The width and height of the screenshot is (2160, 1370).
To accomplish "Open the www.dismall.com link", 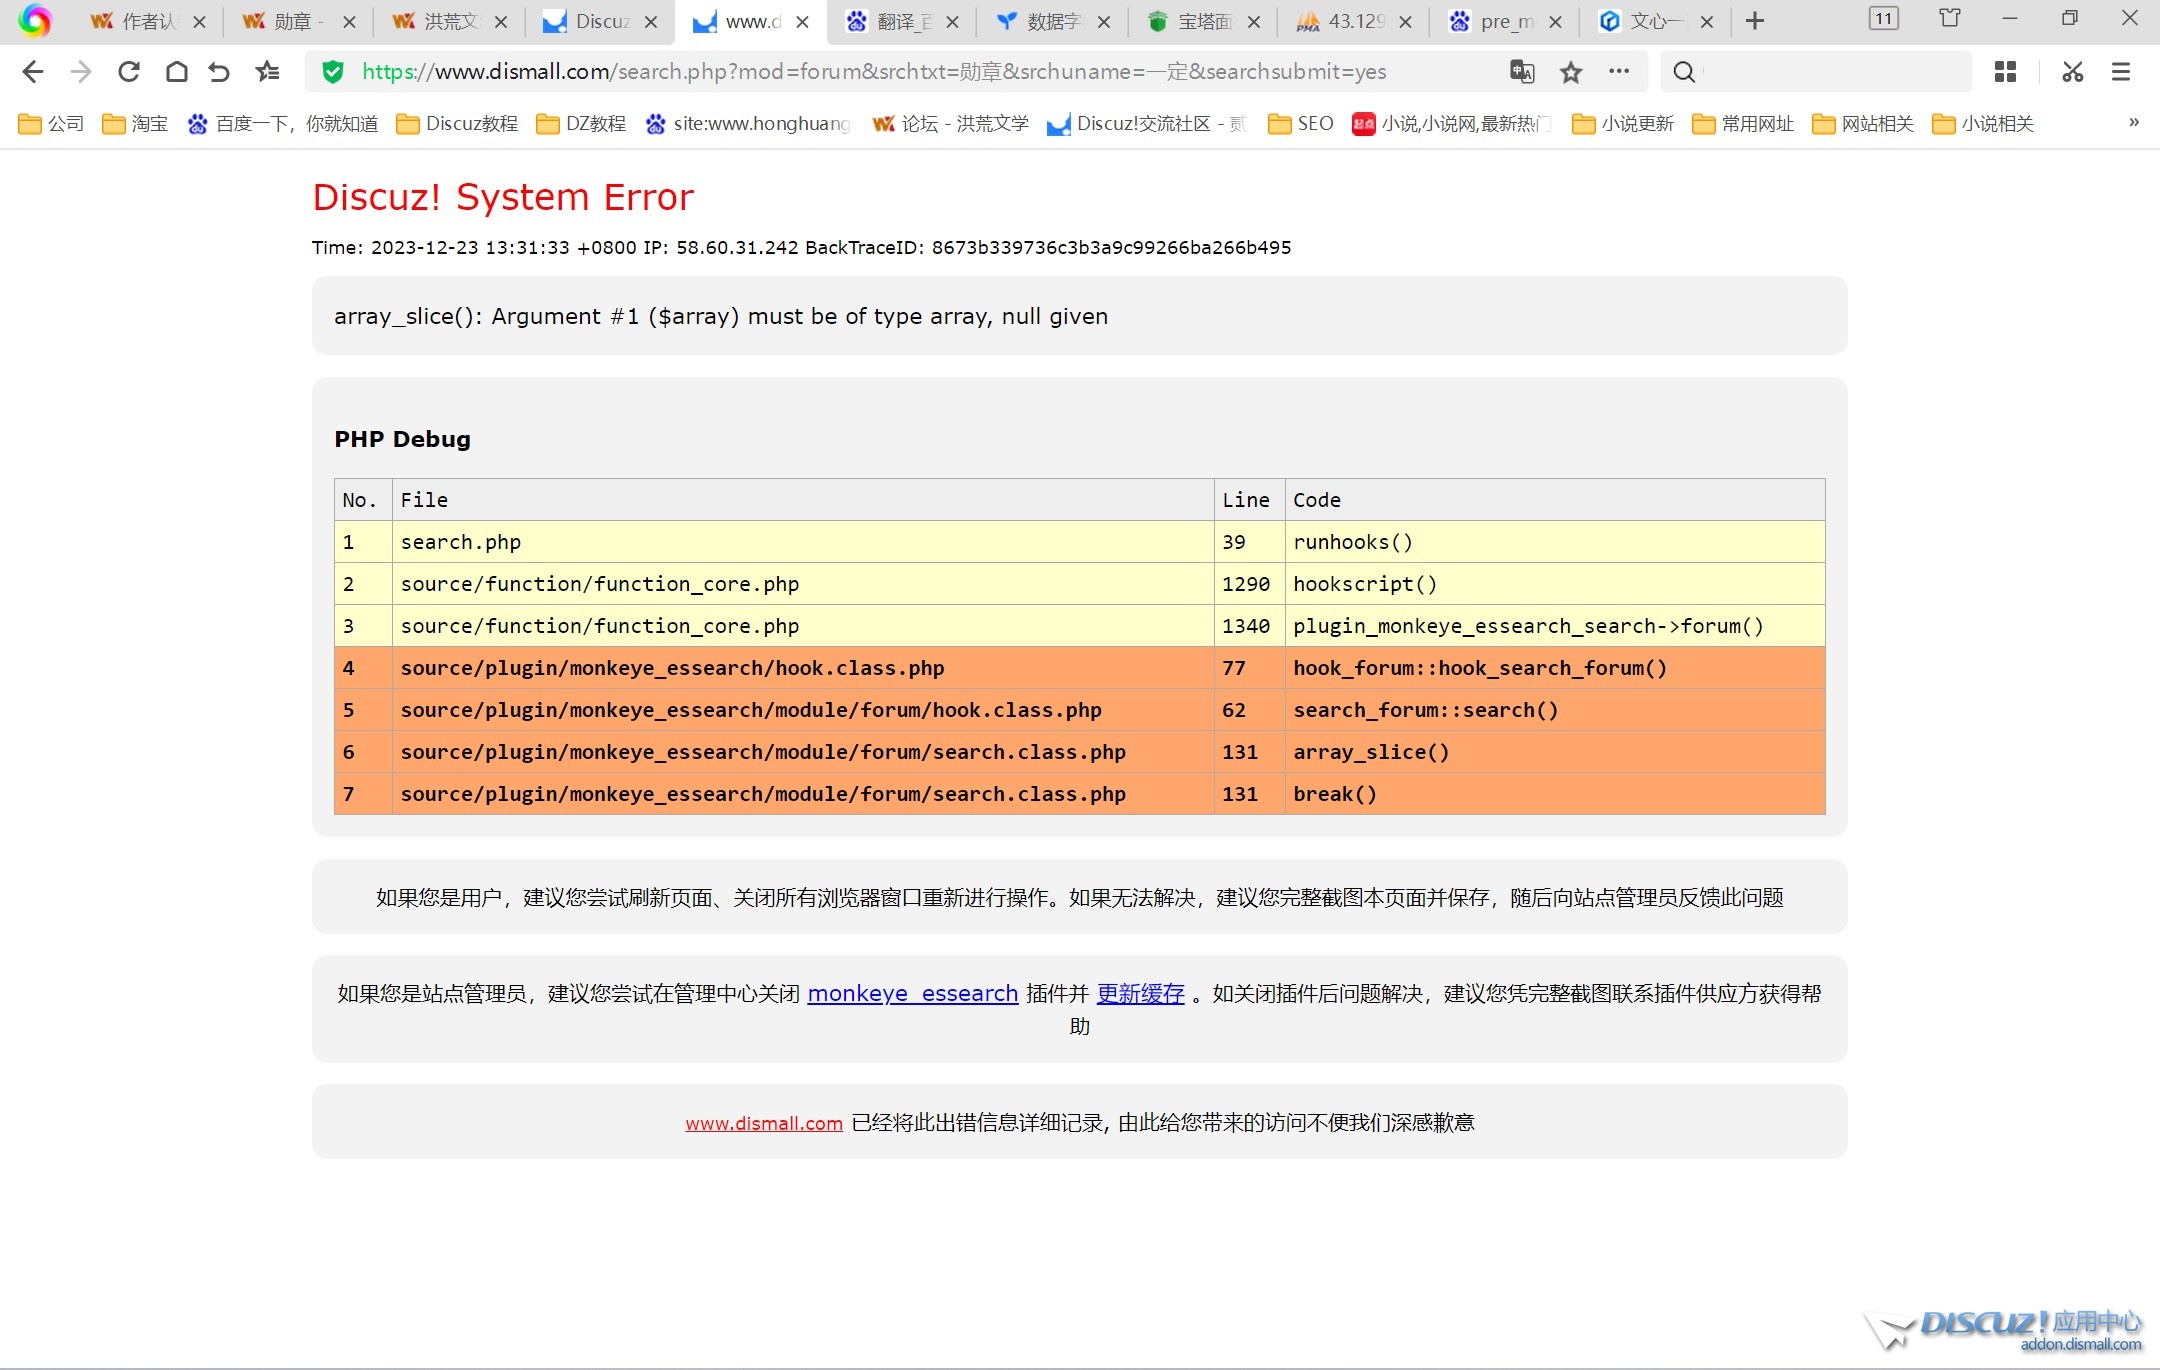I will 764,1123.
